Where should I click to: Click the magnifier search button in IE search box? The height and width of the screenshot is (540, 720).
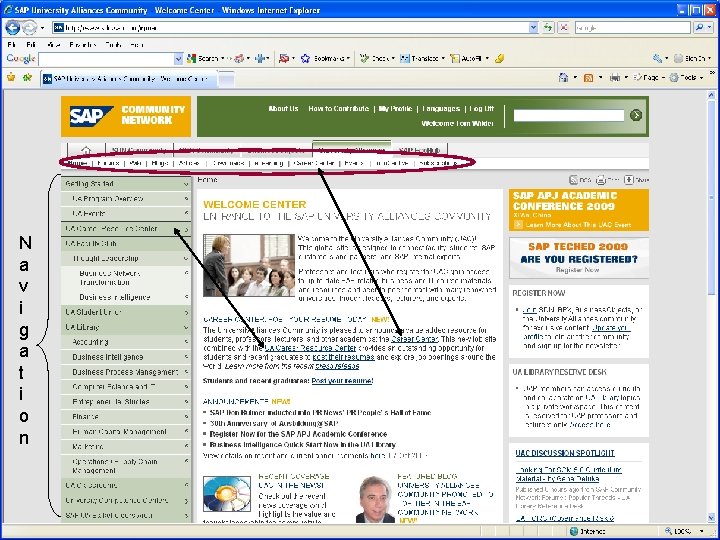[x=698, y=28]
